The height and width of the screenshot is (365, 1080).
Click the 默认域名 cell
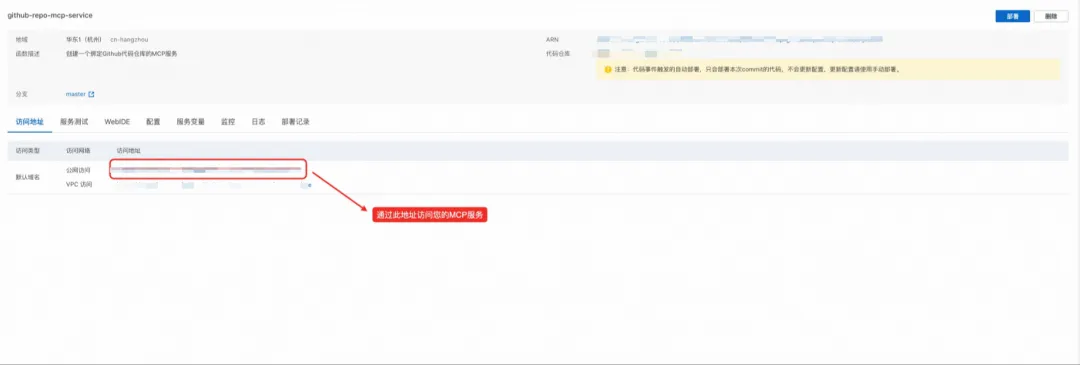[28, 177]
